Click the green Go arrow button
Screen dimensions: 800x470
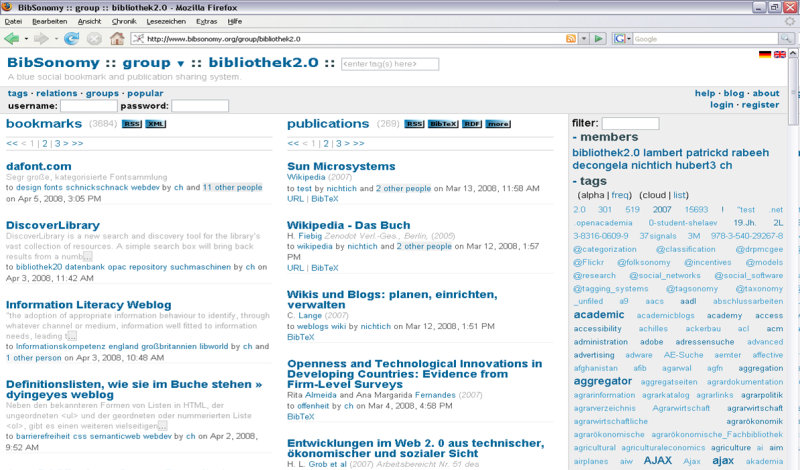pyautogui.click(x=598, y=39)
